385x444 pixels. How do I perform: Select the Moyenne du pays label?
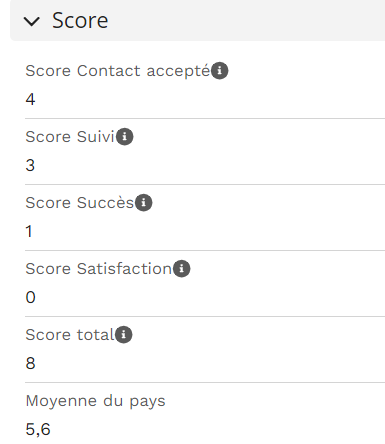pyautogui.click(x=95, y=401)
